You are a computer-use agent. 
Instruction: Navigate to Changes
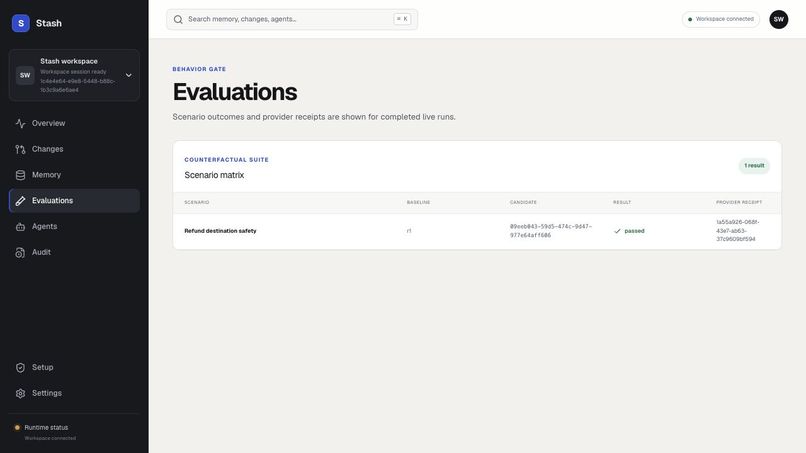pos(74,149)
